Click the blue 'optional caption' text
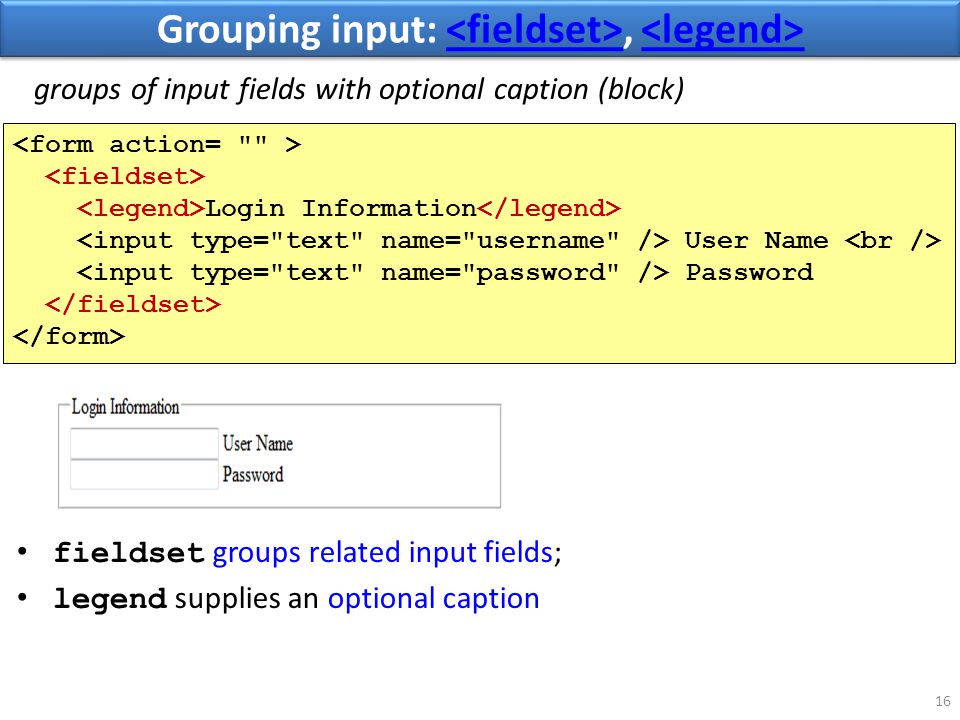Viewport: 960px width, 720px height. click(433, 598)
